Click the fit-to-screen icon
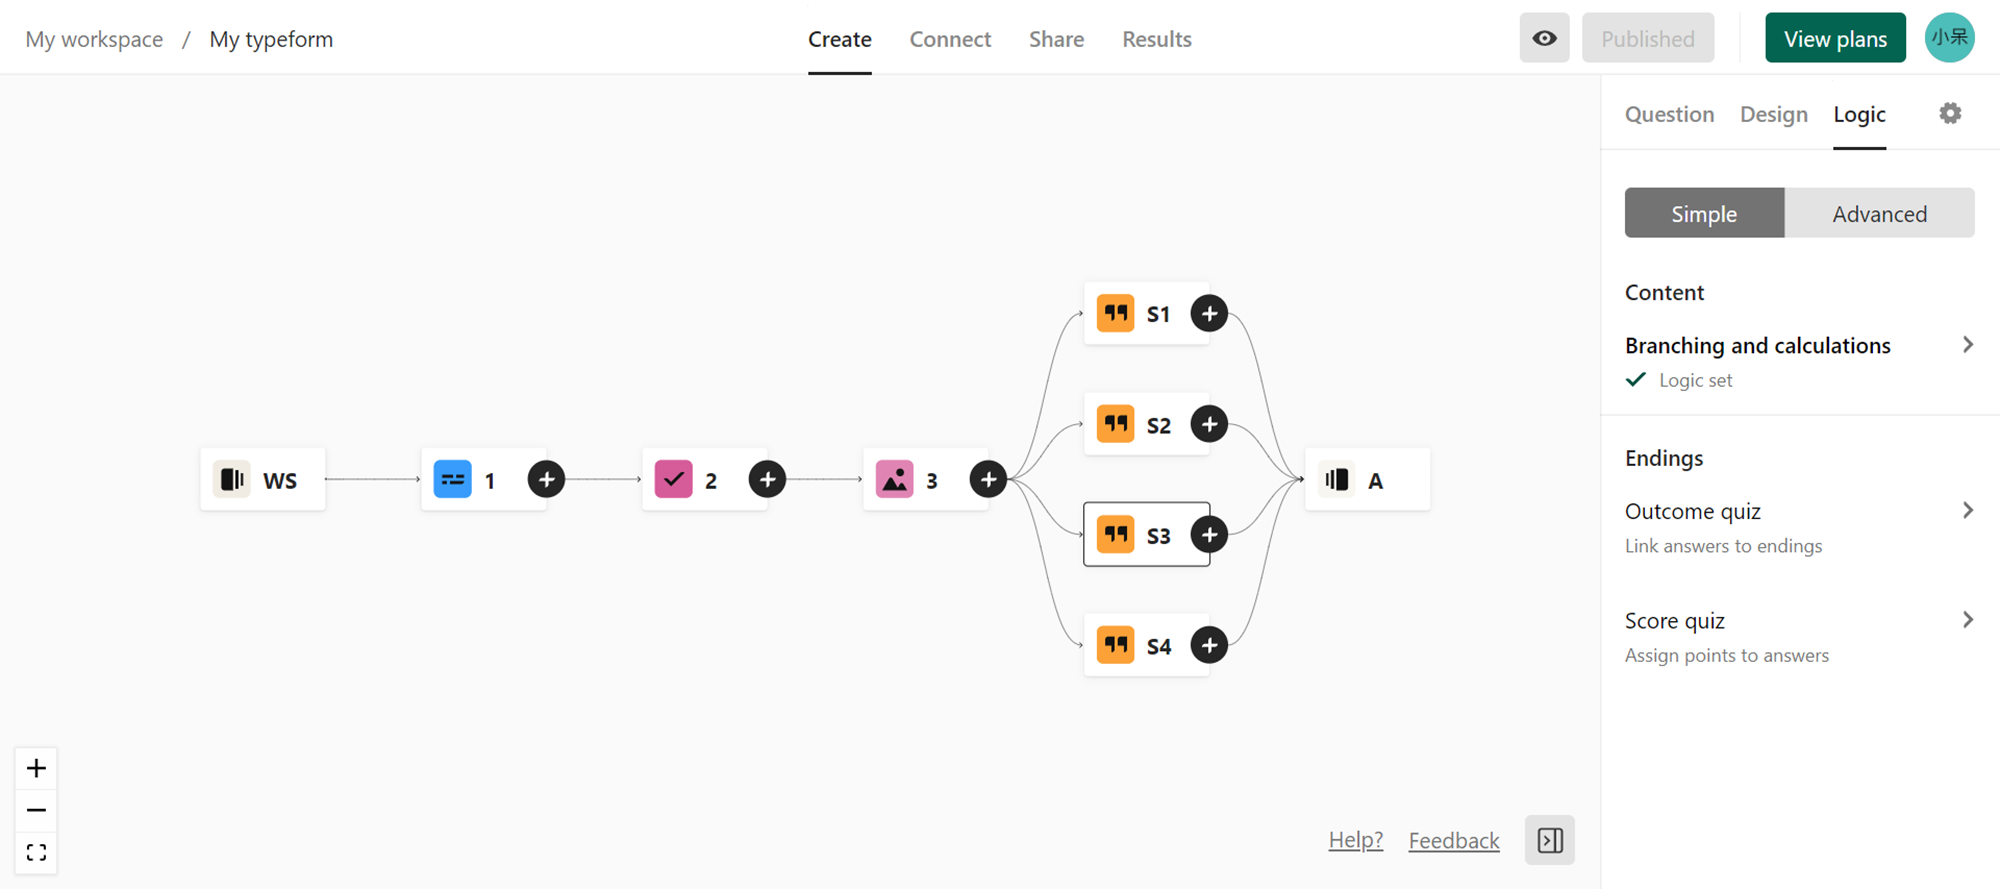This screenshot has height=889, width=2000. coord(36,853)
